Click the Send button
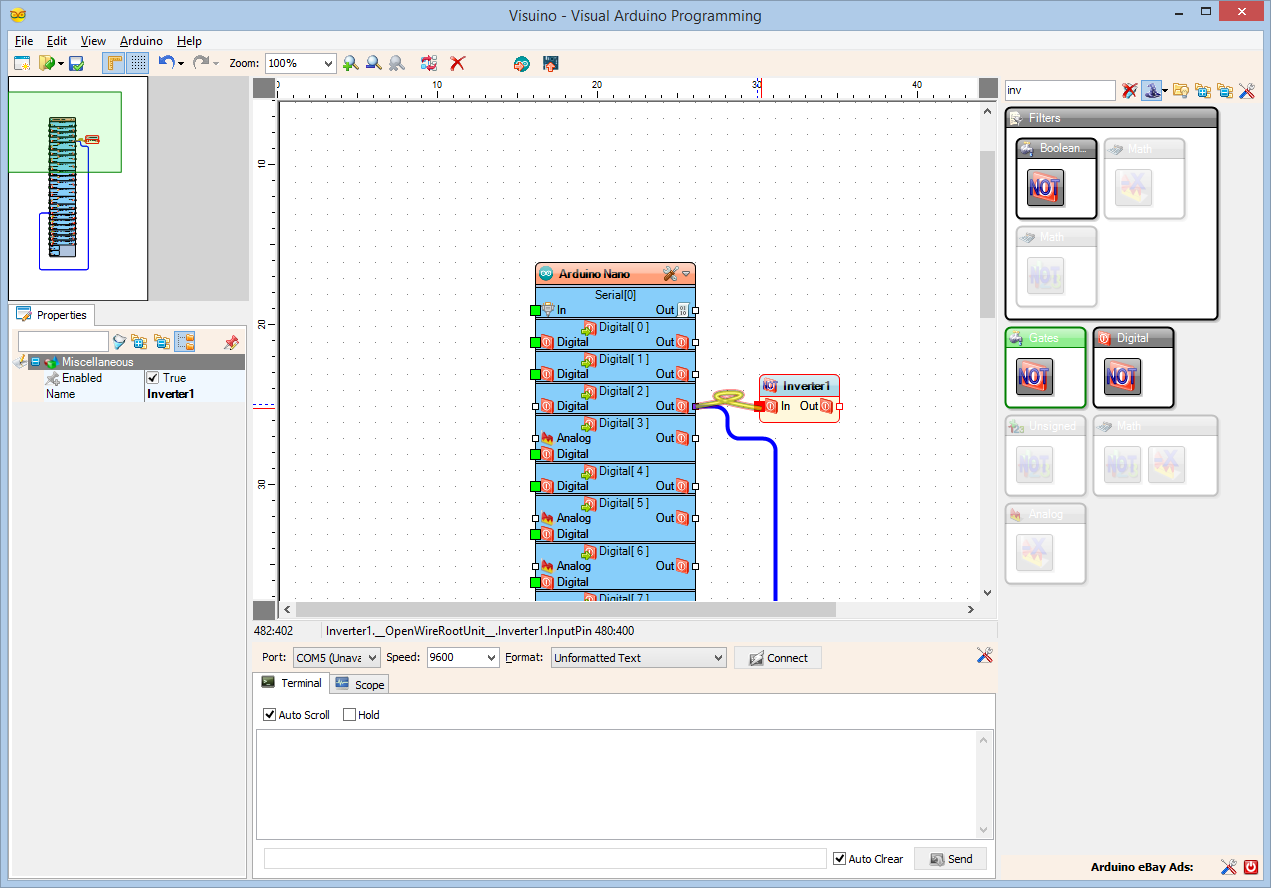1271x888 pixels. 949,858
